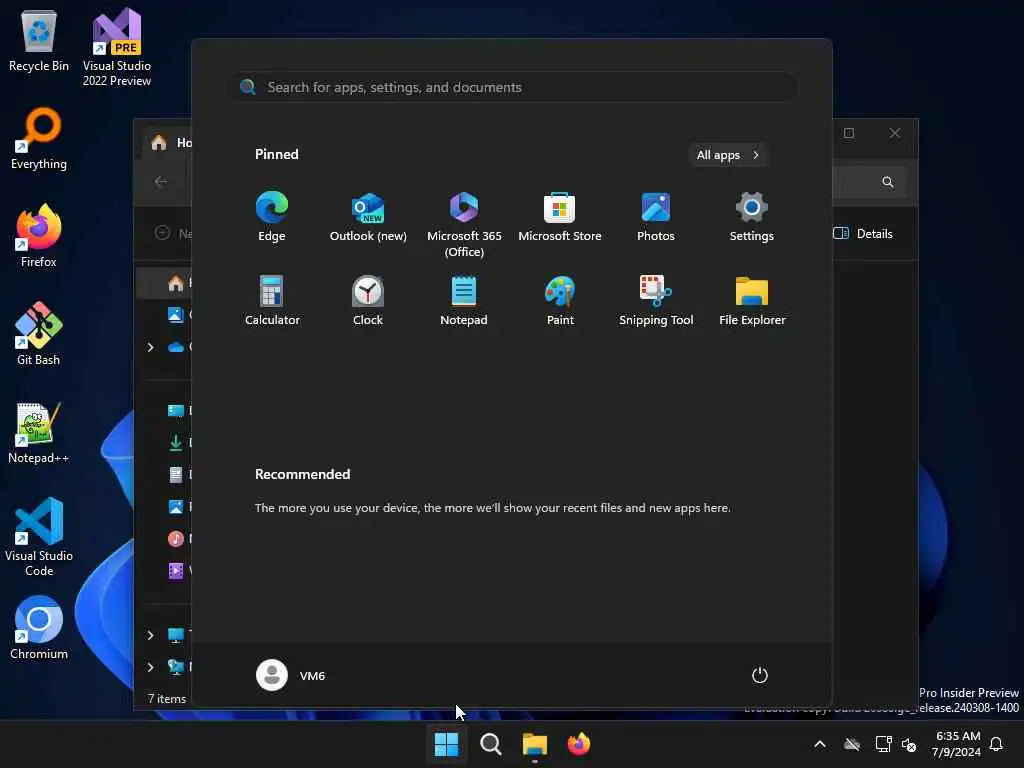This screenshot has width=1024, height=768.
Task: Click the Videos icon in navigation pane
Action: tap(176, 570)
